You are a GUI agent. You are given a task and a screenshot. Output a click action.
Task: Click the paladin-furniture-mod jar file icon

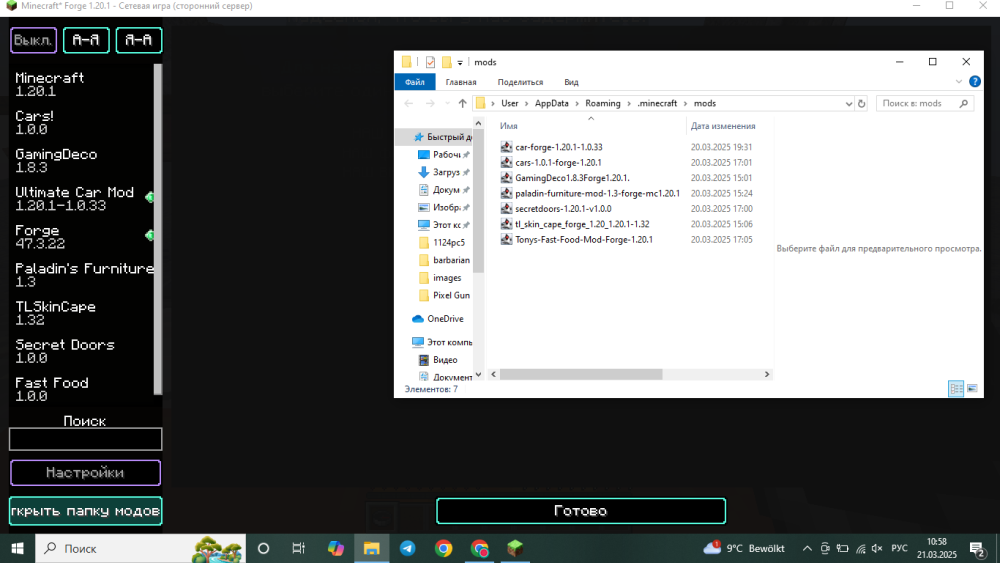(x=506, y=193)
